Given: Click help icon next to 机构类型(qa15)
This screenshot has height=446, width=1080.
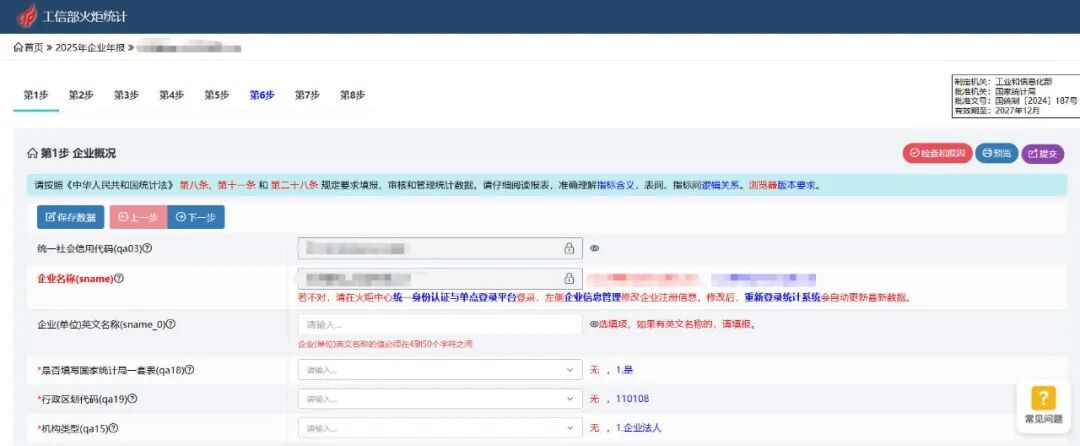Looking at the screenshot, I should (x=114, y=428).
